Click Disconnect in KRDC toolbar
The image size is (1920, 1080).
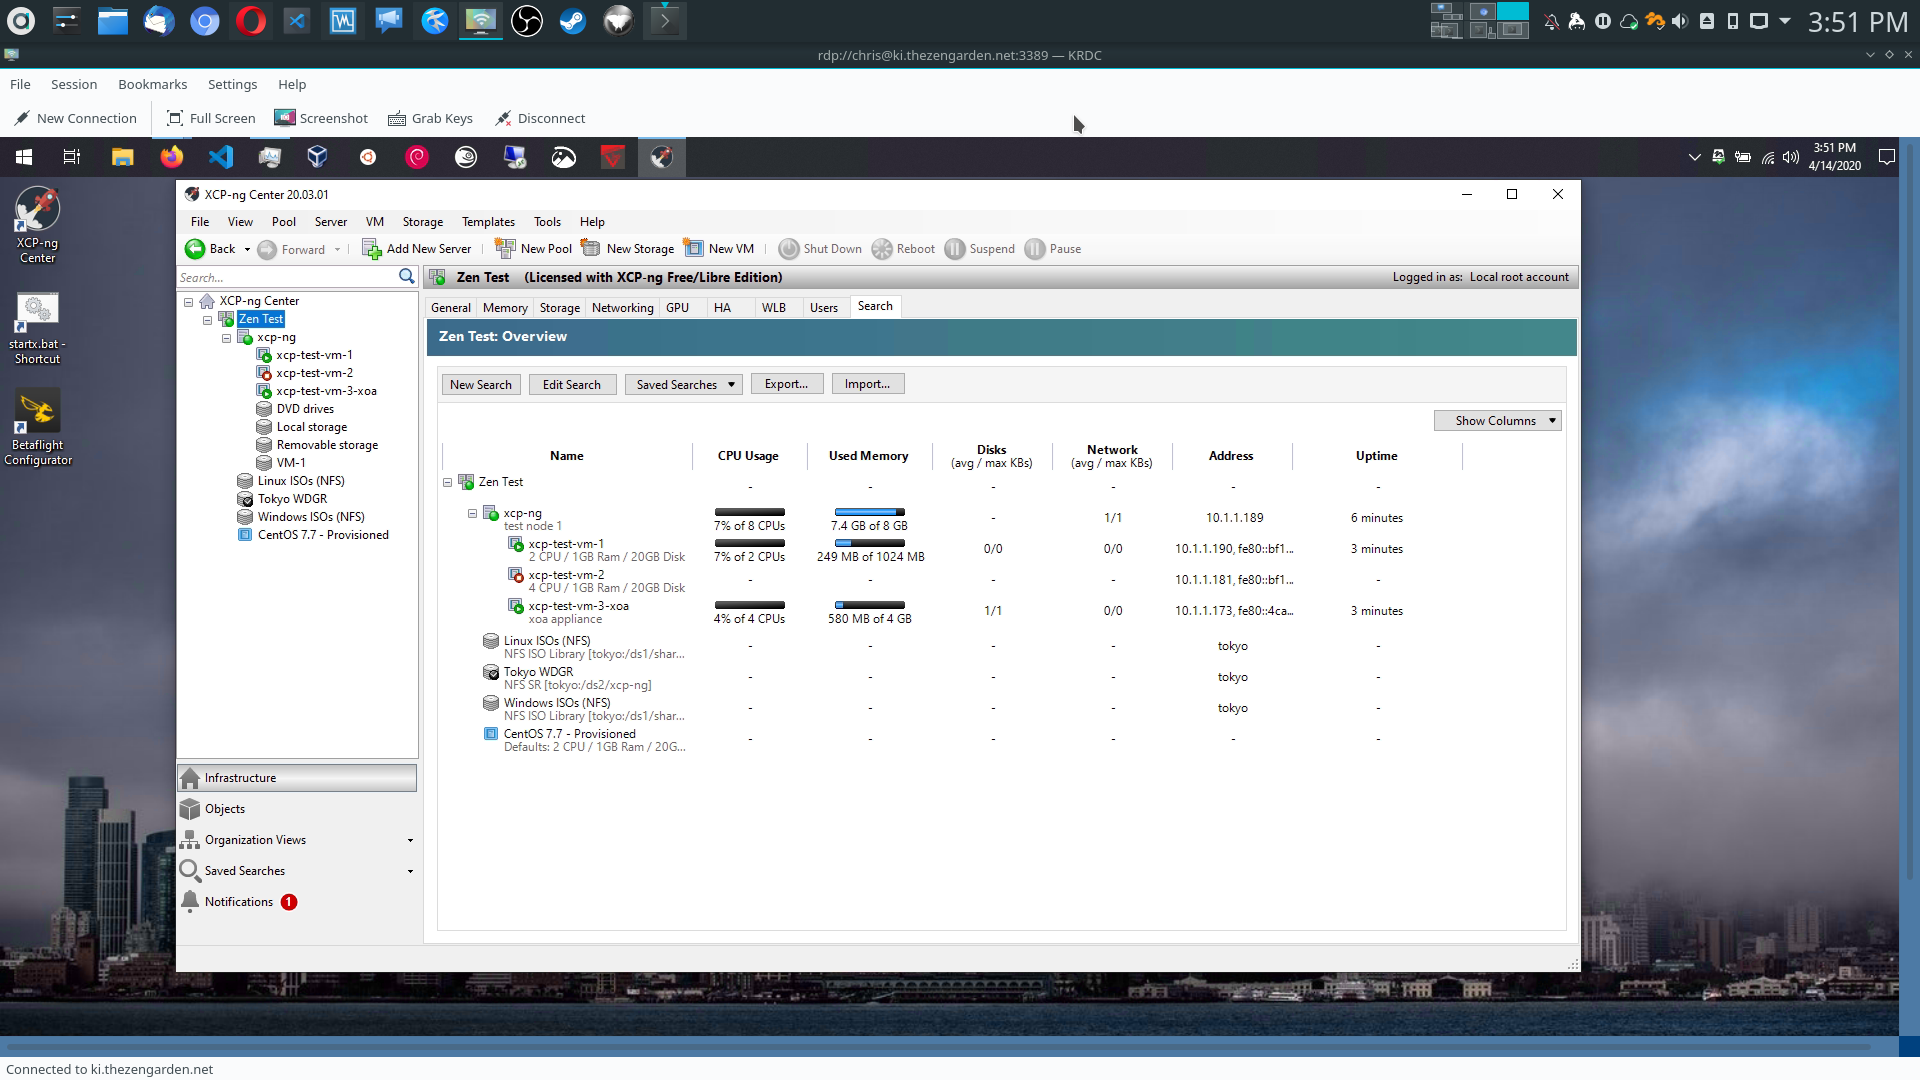tap(540, 118)
